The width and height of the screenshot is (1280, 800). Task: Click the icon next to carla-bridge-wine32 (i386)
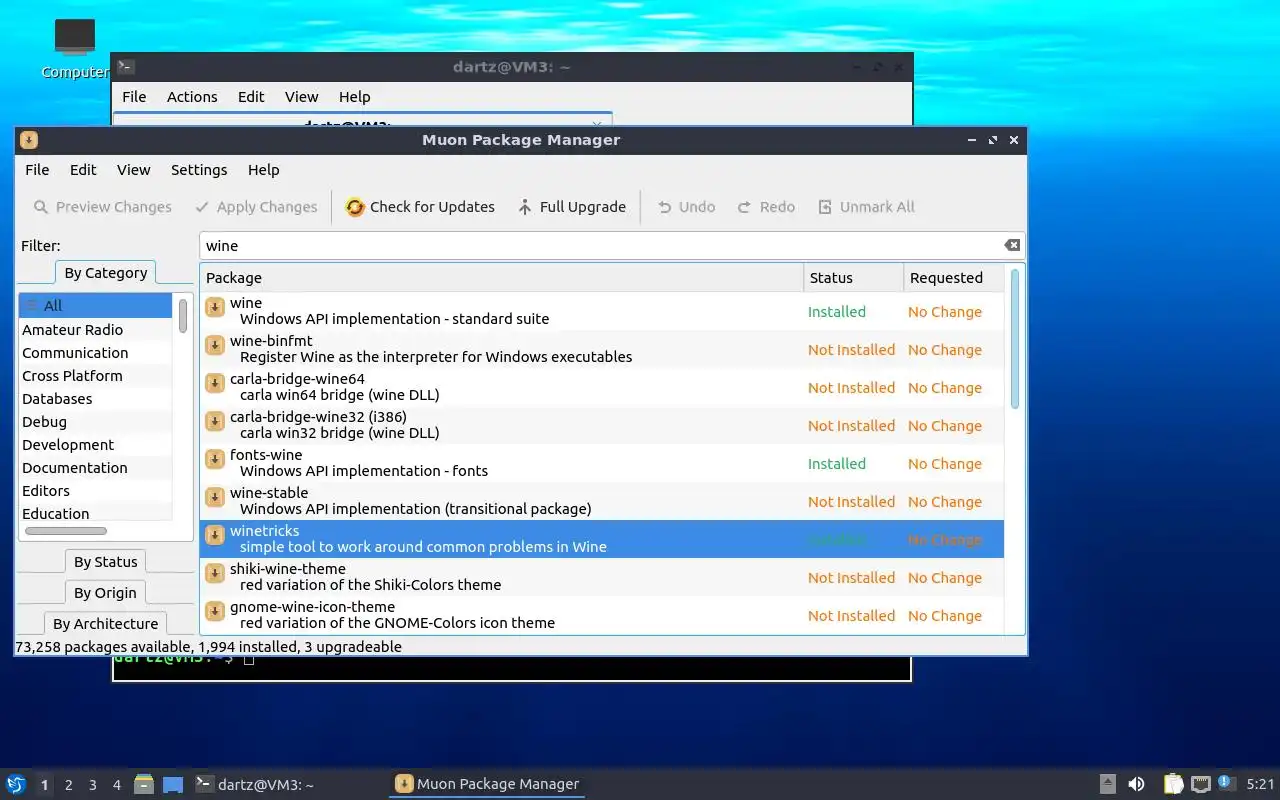click(214, 421)
